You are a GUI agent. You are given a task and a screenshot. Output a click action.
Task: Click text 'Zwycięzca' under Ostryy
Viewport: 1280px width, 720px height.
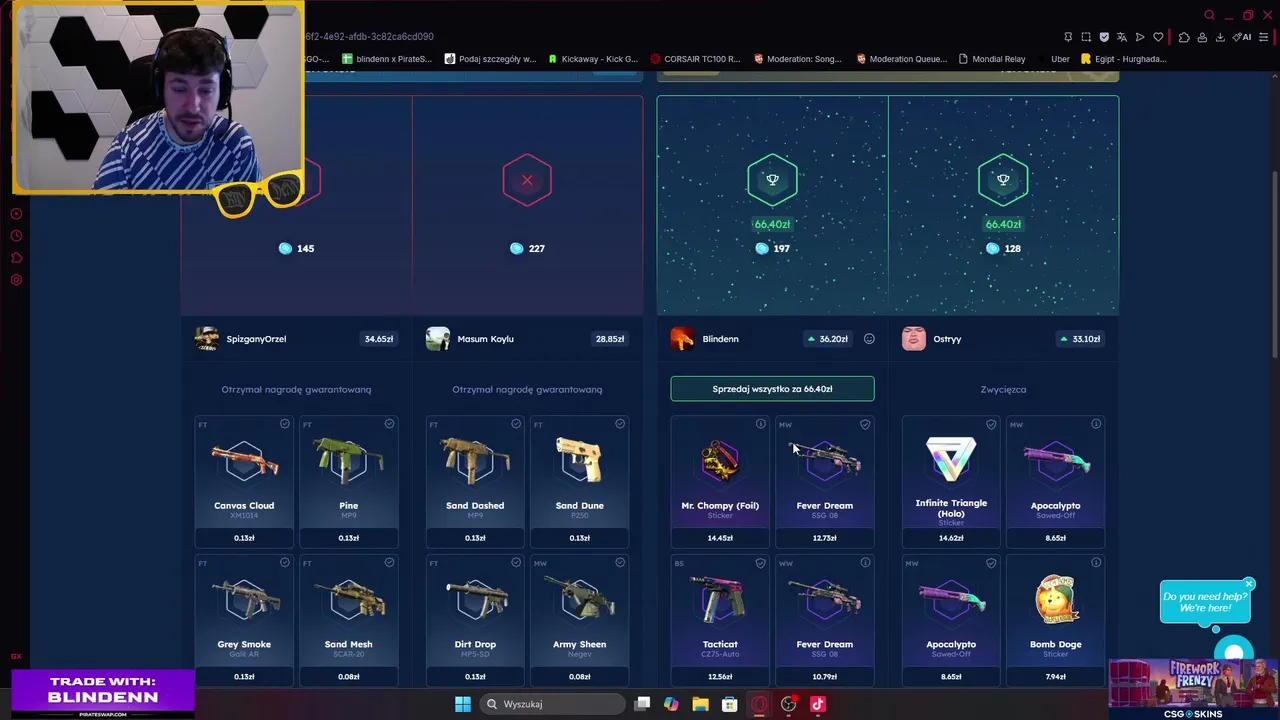(x=1003, y=389)
